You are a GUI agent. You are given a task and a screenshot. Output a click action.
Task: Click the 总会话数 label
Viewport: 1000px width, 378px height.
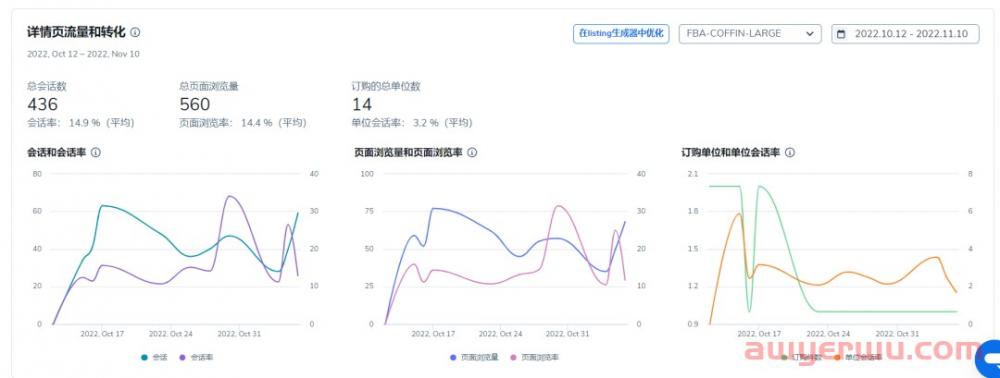[47, 87]
